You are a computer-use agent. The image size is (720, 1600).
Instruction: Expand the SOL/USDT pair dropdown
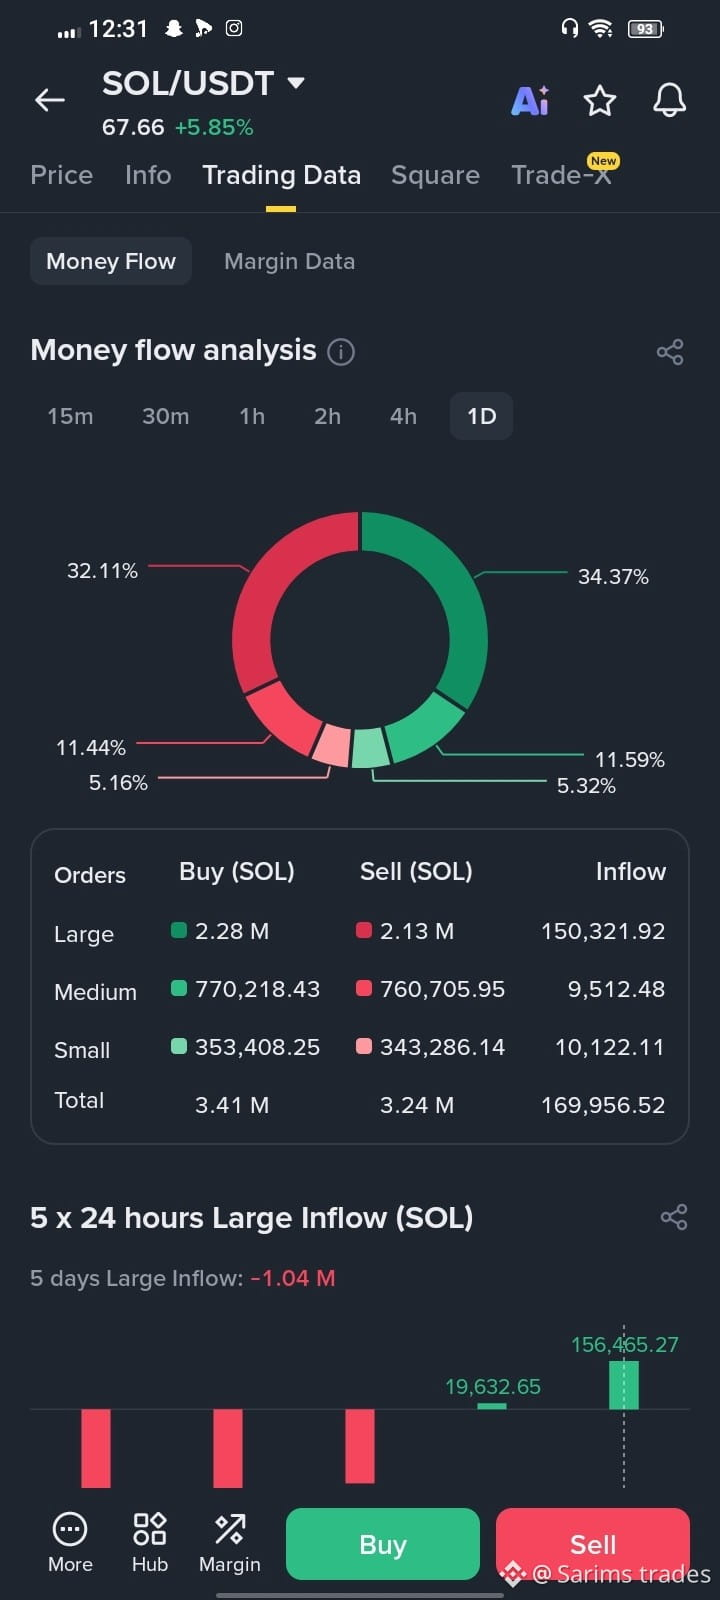[296, 82]
